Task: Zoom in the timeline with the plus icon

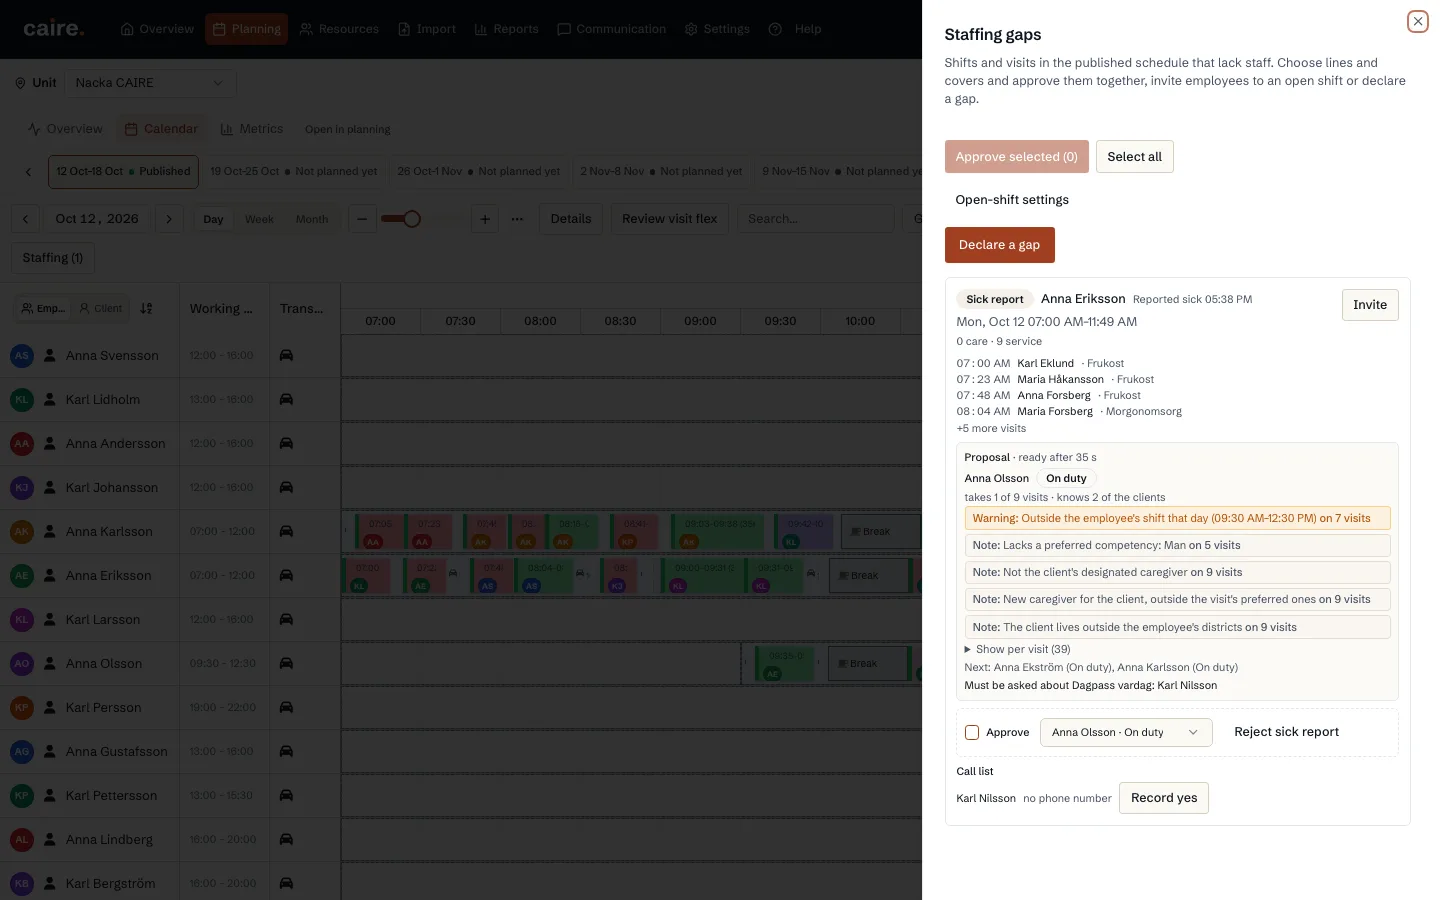Action: click(x=485, y=219)
